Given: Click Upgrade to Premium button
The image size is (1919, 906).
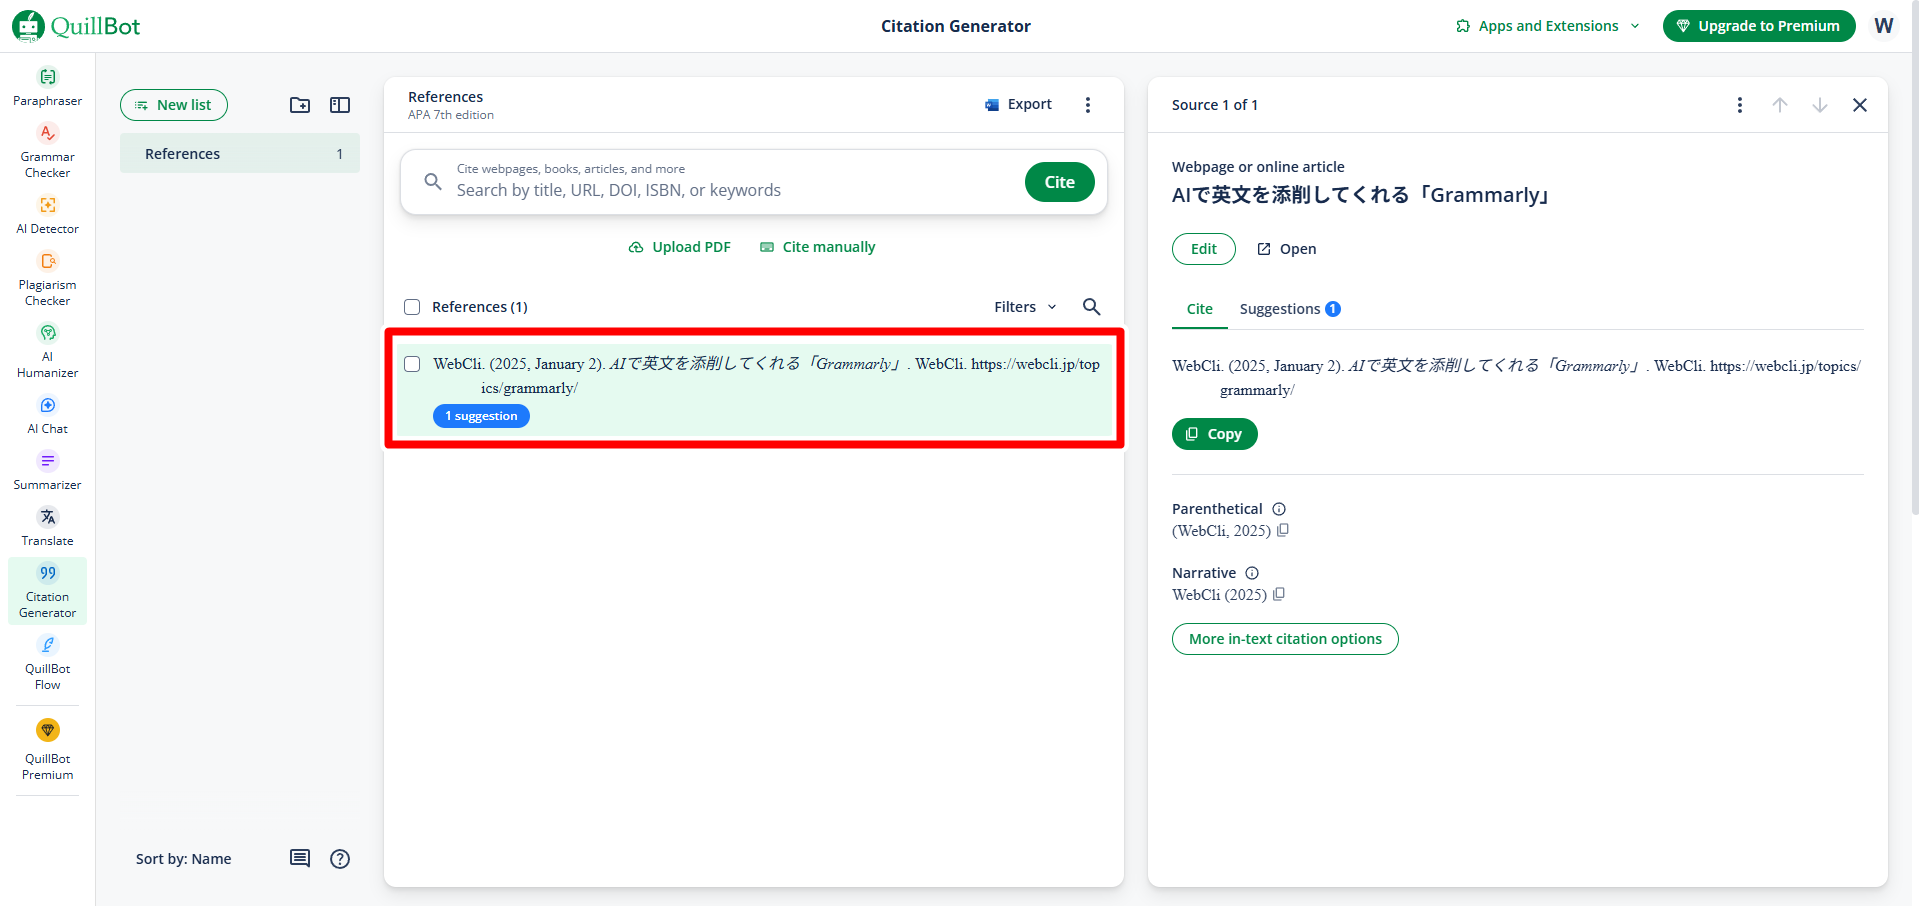Looking at the screenshot, I should coord(1759,26).
